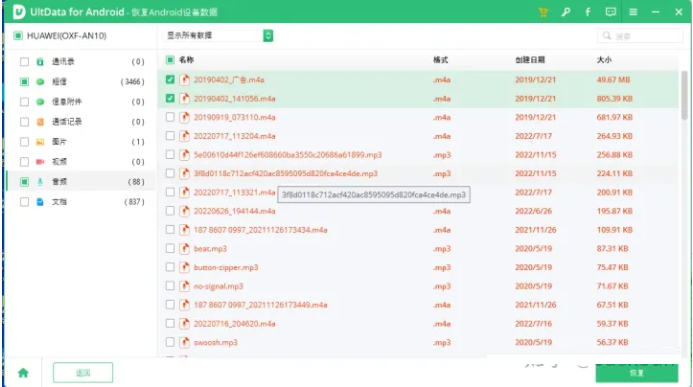Click file name 3f8d0118c712acf4...mp3 in list

286,174
